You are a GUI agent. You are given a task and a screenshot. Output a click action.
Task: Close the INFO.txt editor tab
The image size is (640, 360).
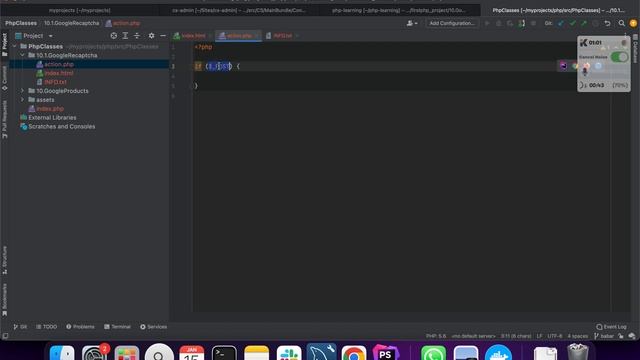point(297,36)
